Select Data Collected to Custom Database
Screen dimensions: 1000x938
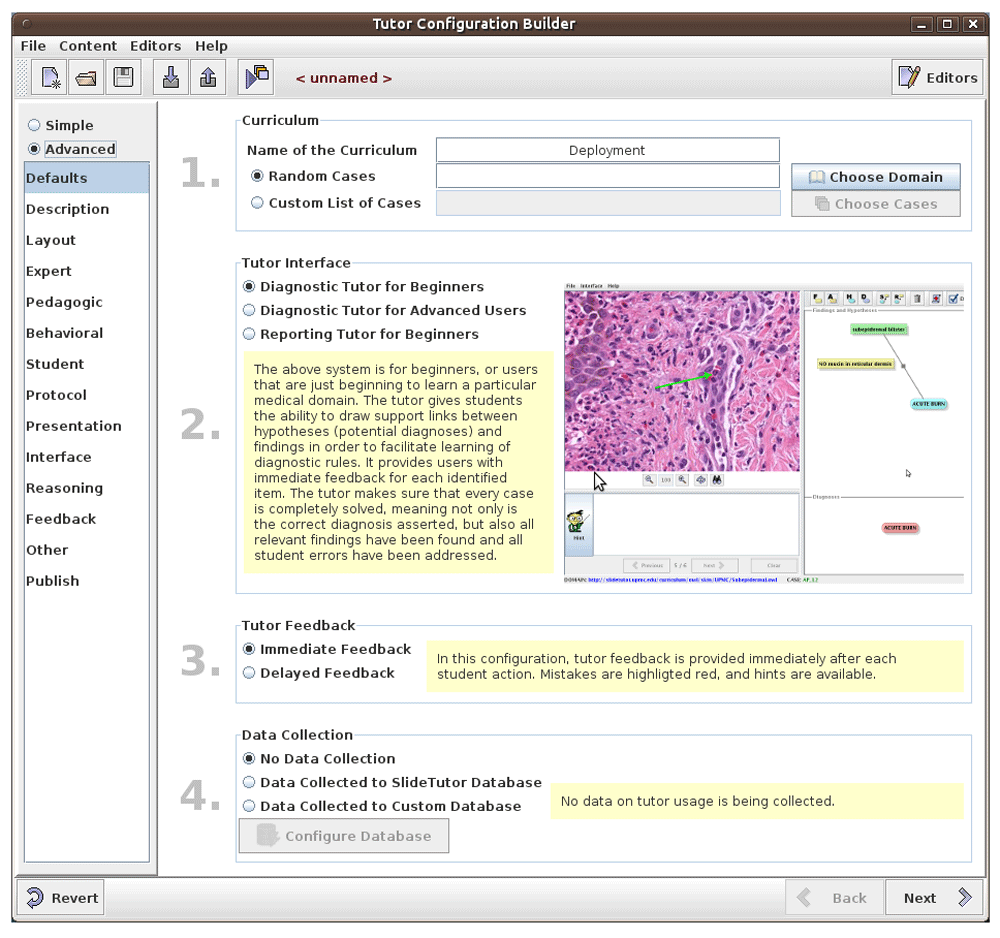point(381,806)
